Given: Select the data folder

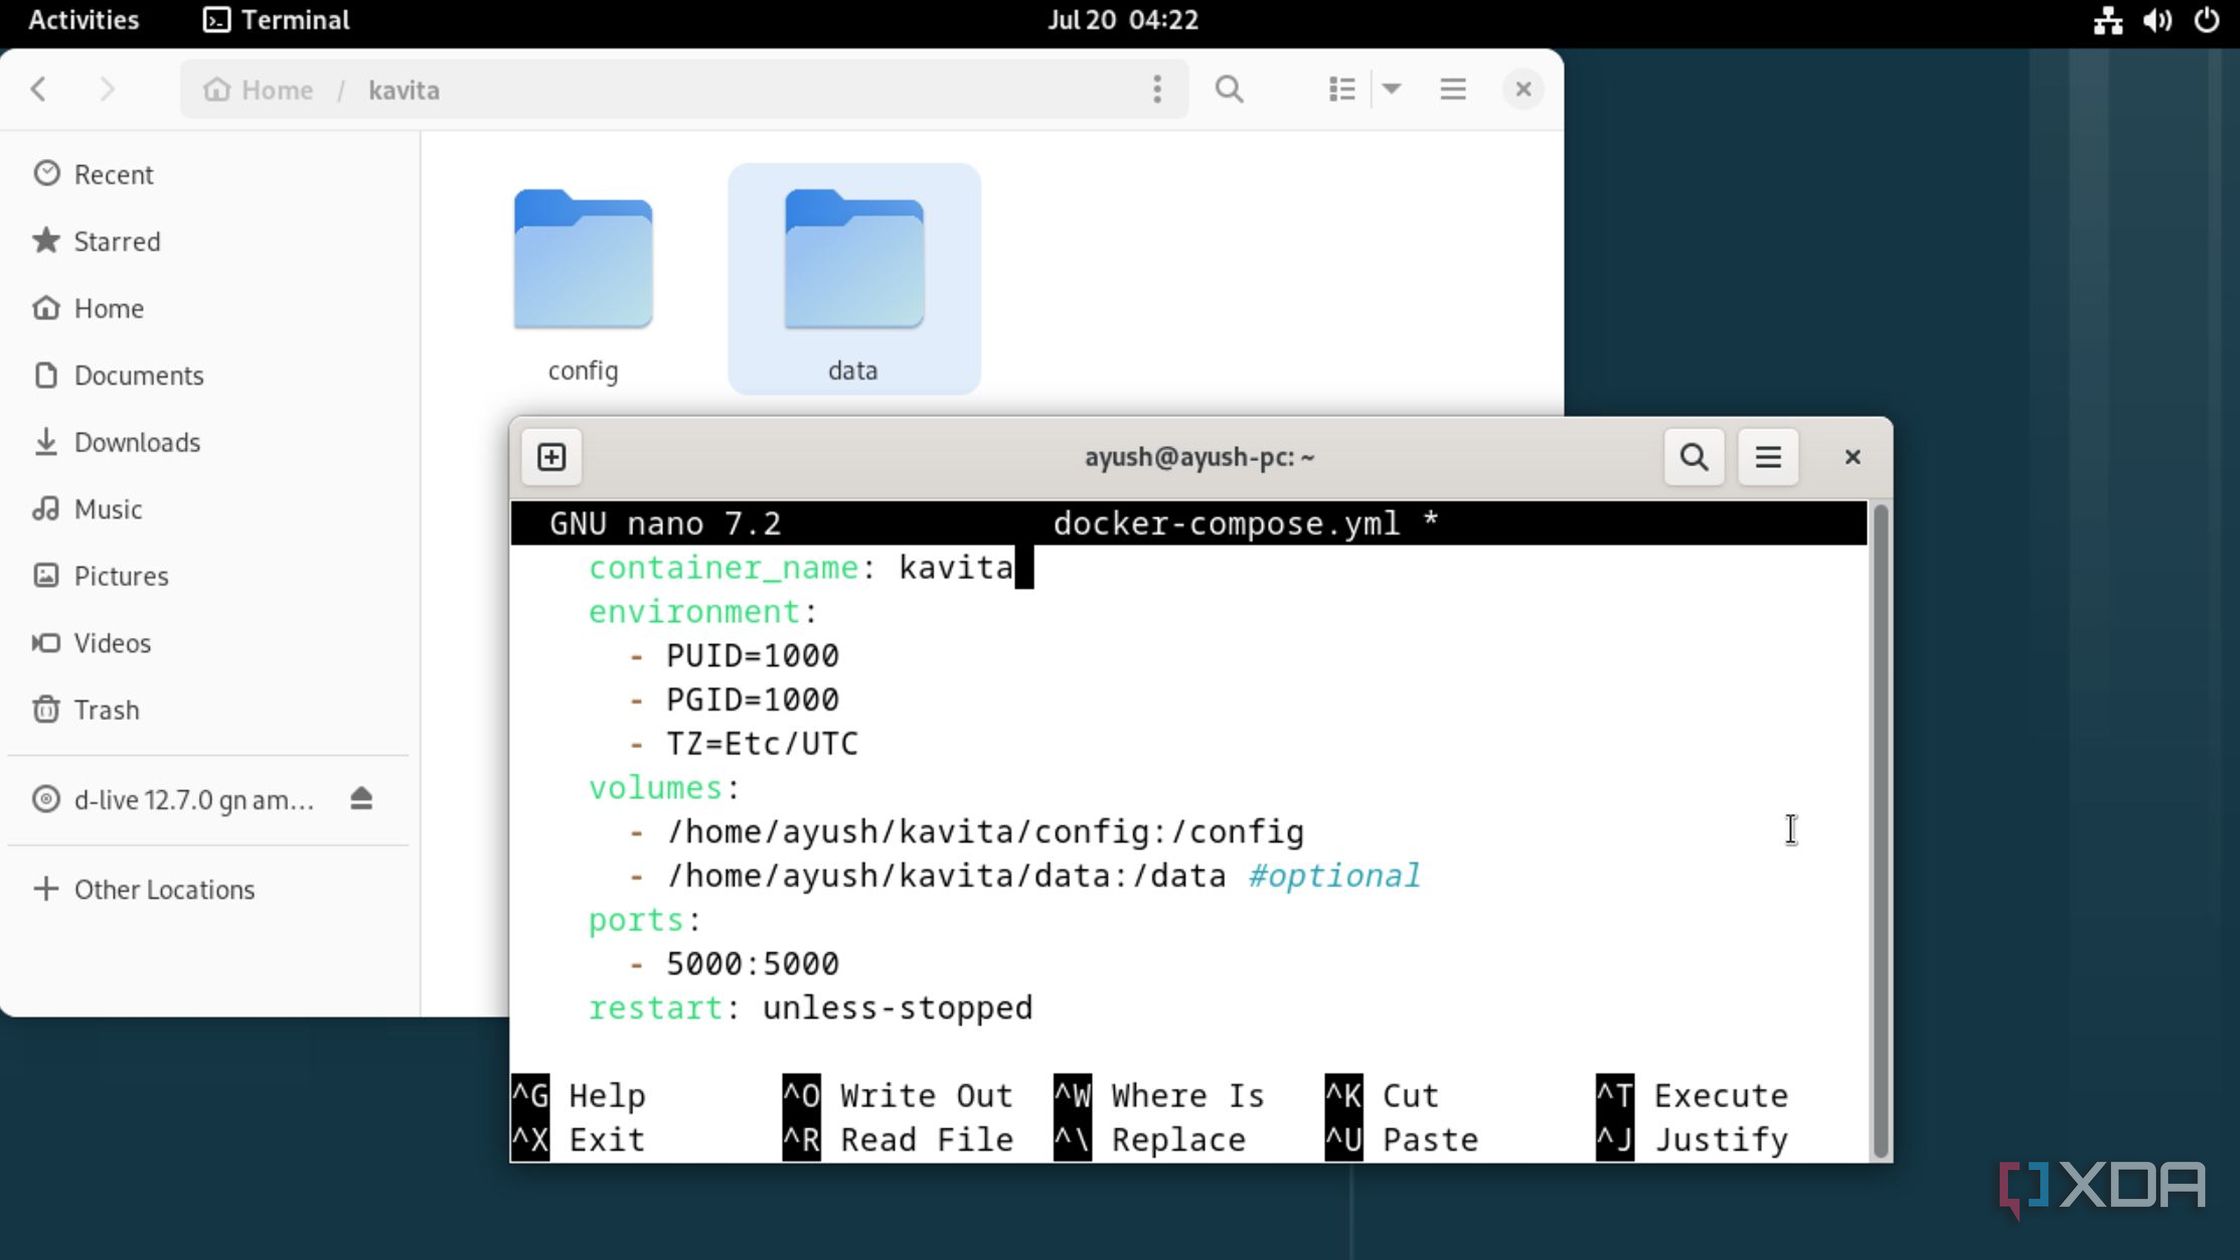Looking at the screenshot, I should [854, 280].
